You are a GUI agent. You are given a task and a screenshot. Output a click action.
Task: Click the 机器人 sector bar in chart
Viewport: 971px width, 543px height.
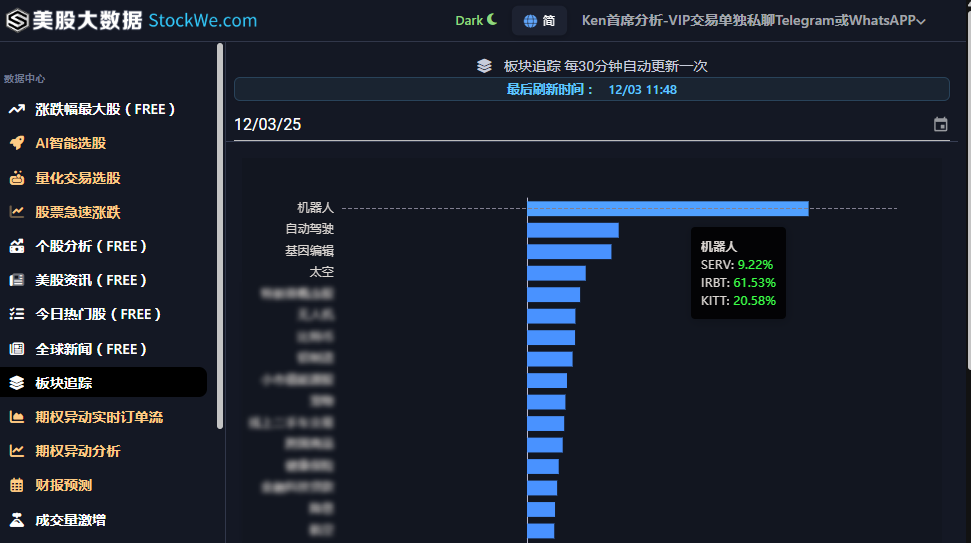coord(667,208)
